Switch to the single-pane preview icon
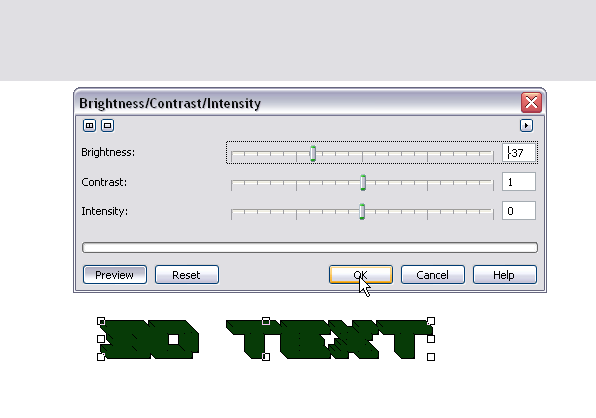 point(108,125)
